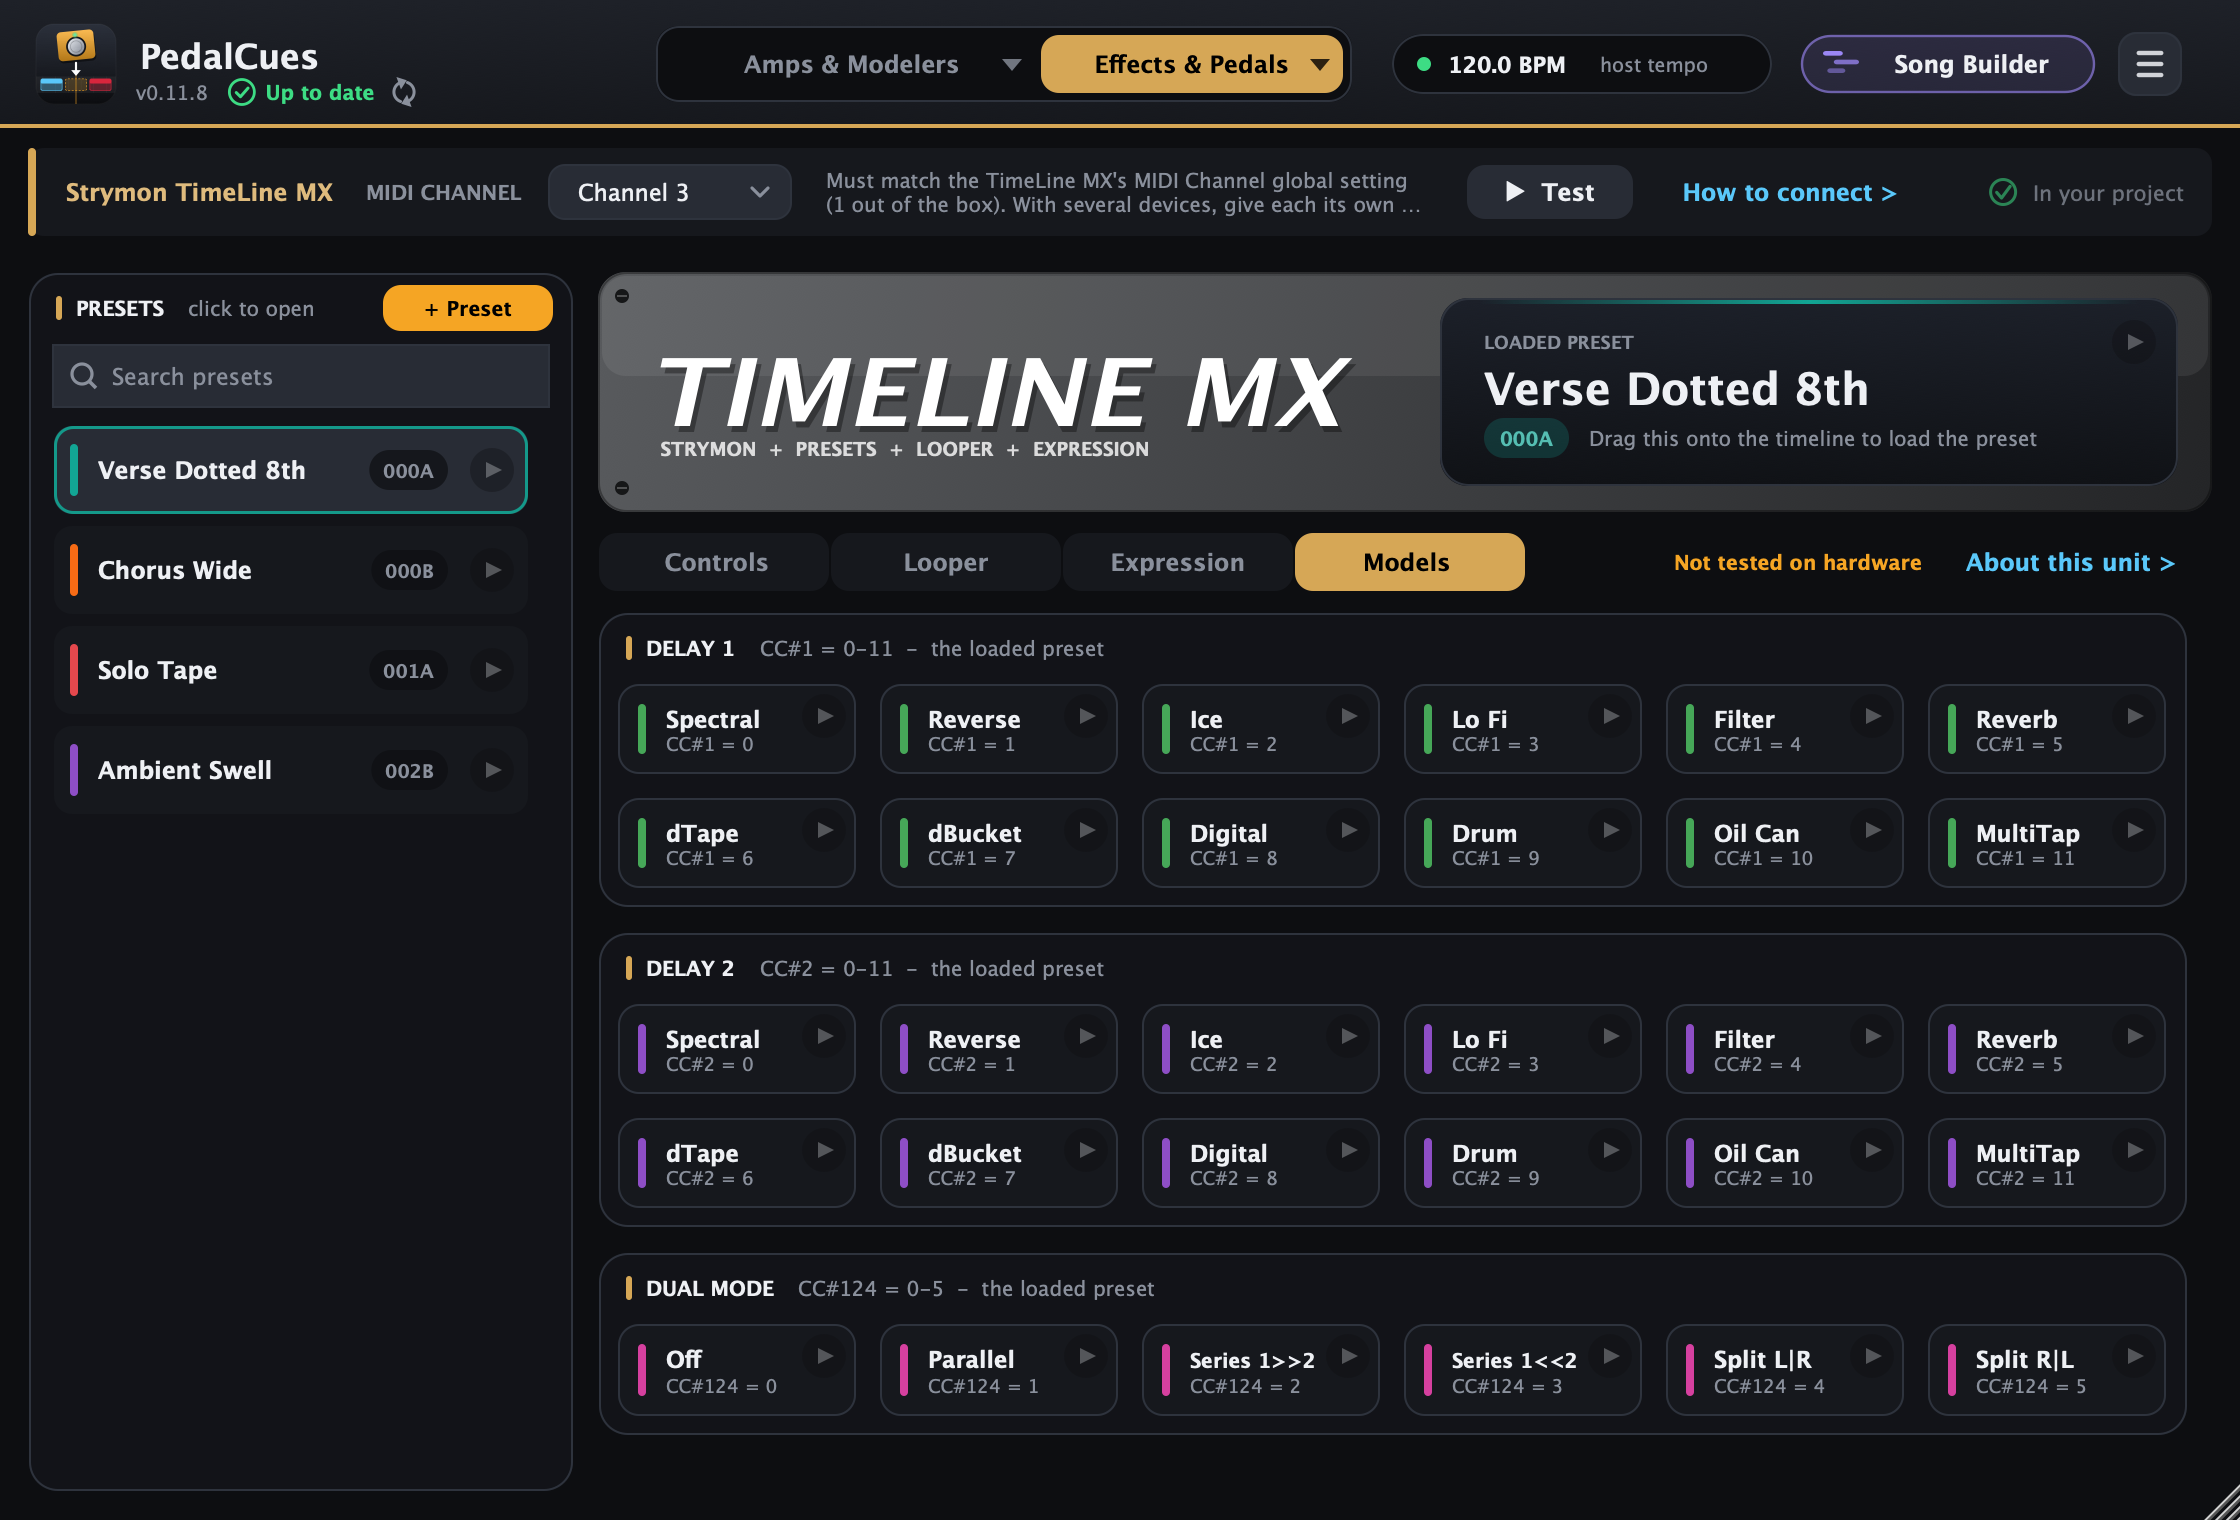This screenshot has width=2240, height=1520.
Task: Select the Delay 2 Drum model card
Action: [1522, 1163]
